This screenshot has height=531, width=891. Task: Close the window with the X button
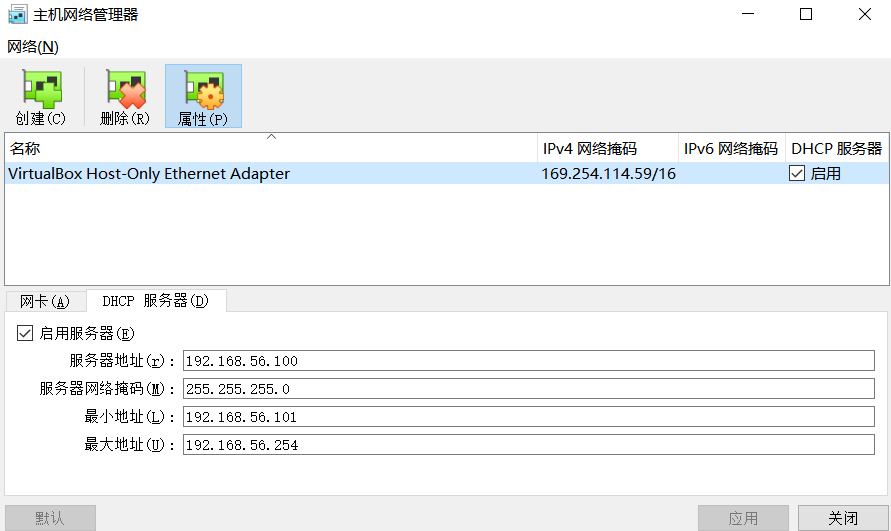point(865,14)
